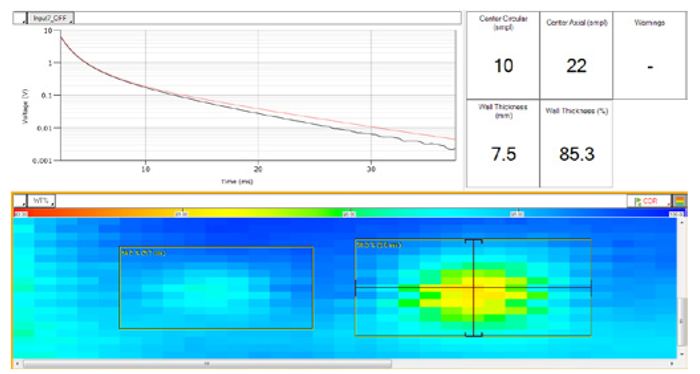Select the Warnings dash value
700x374 pixels.
(650, 67)
